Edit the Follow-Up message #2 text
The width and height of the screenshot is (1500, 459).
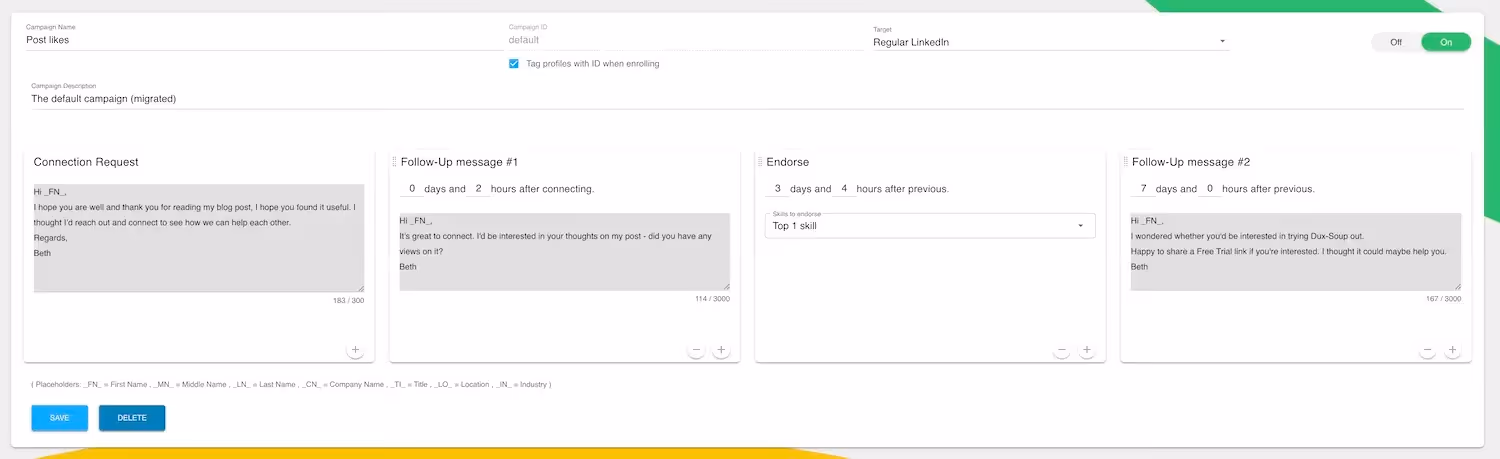[1296, 252]
